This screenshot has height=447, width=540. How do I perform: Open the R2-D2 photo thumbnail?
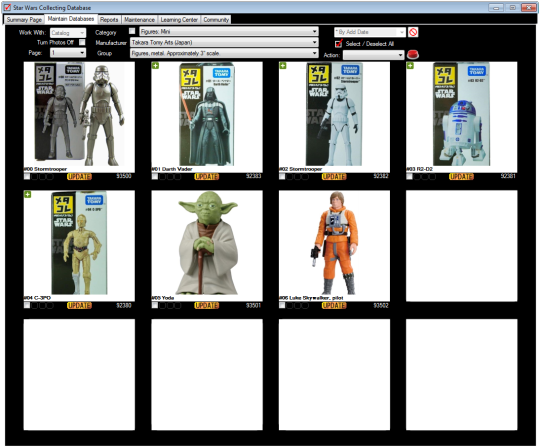[461, 114]
